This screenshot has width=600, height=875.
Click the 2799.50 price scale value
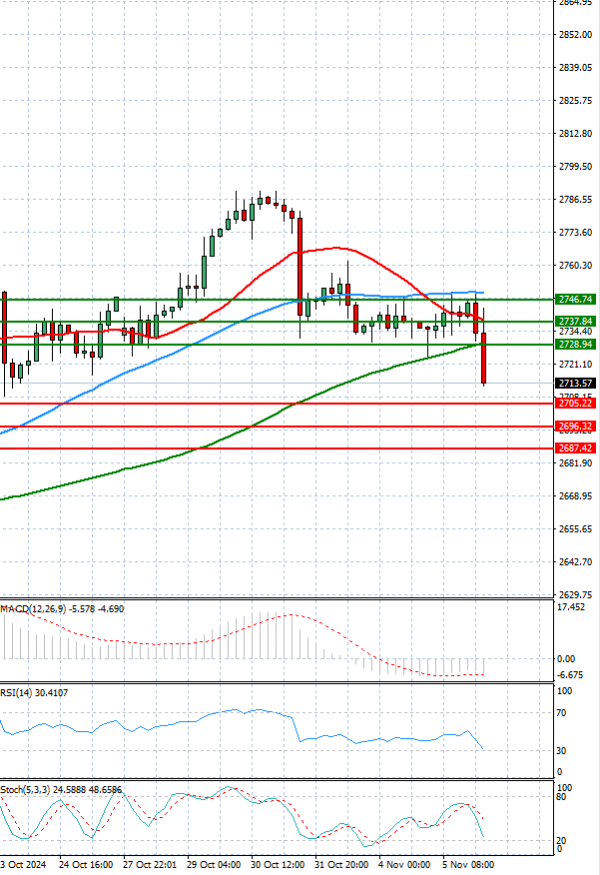(575, 166)
